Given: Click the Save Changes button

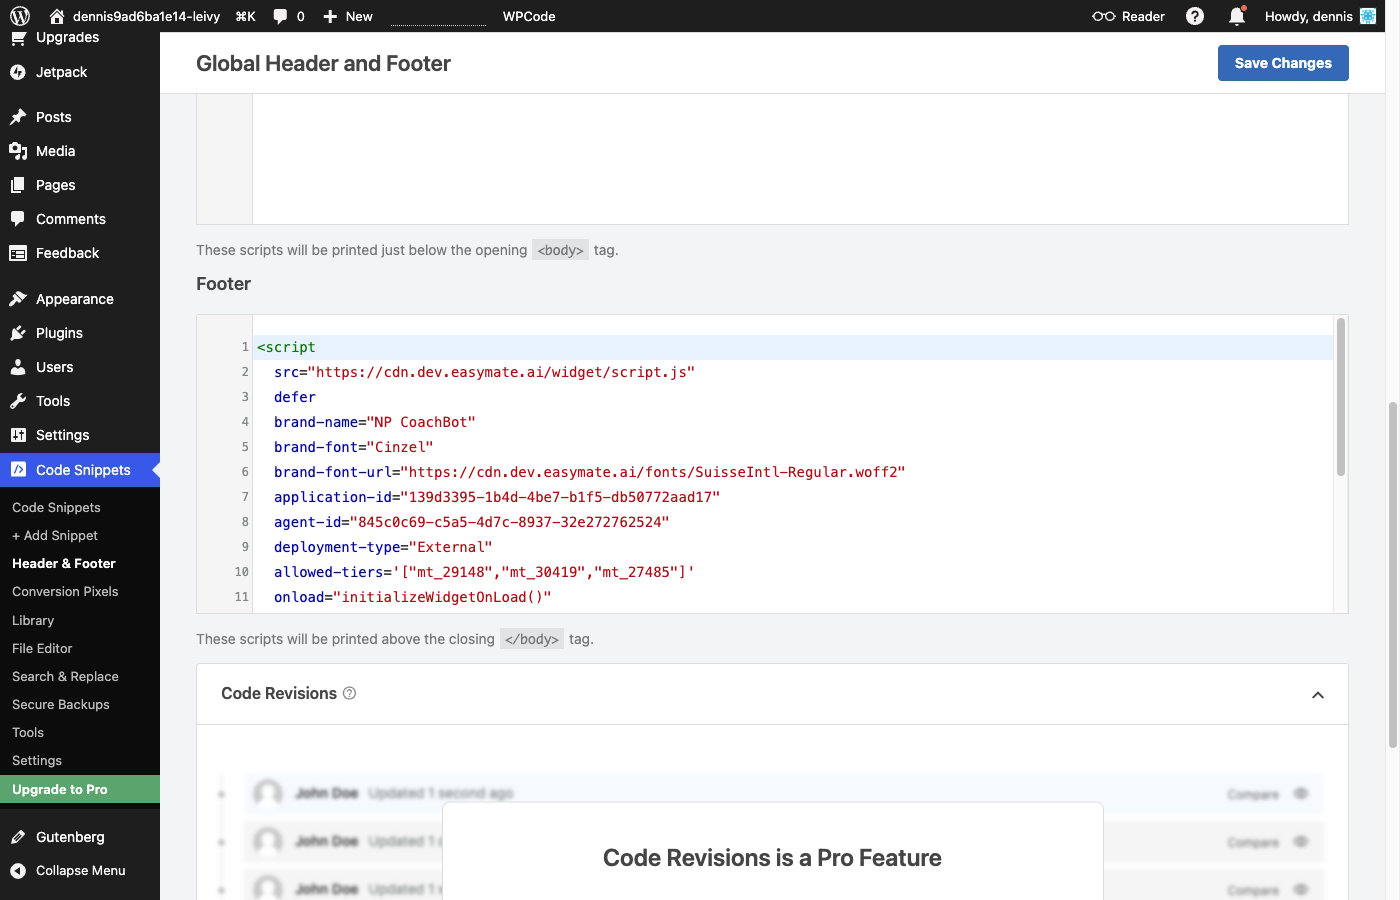Looking at the screenshot, I should click(x=1283, y=63).
